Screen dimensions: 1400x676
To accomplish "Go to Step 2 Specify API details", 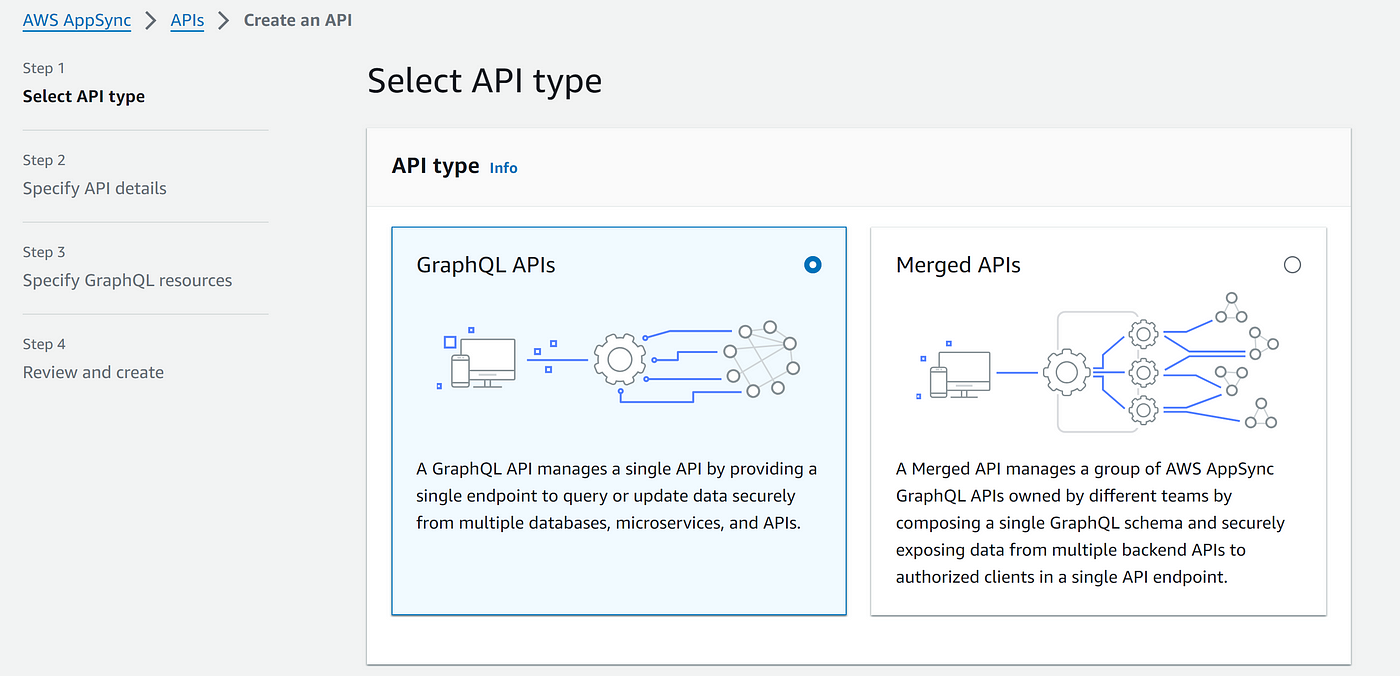I will pos(95,175).
